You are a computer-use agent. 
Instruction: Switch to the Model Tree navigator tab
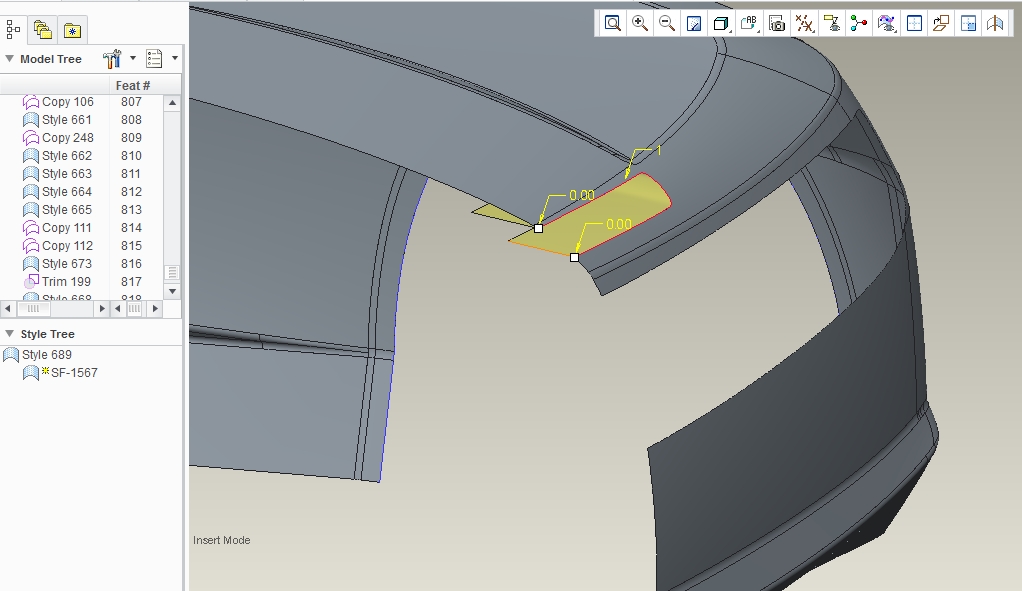pyautogui.click(x=13, y=30)
